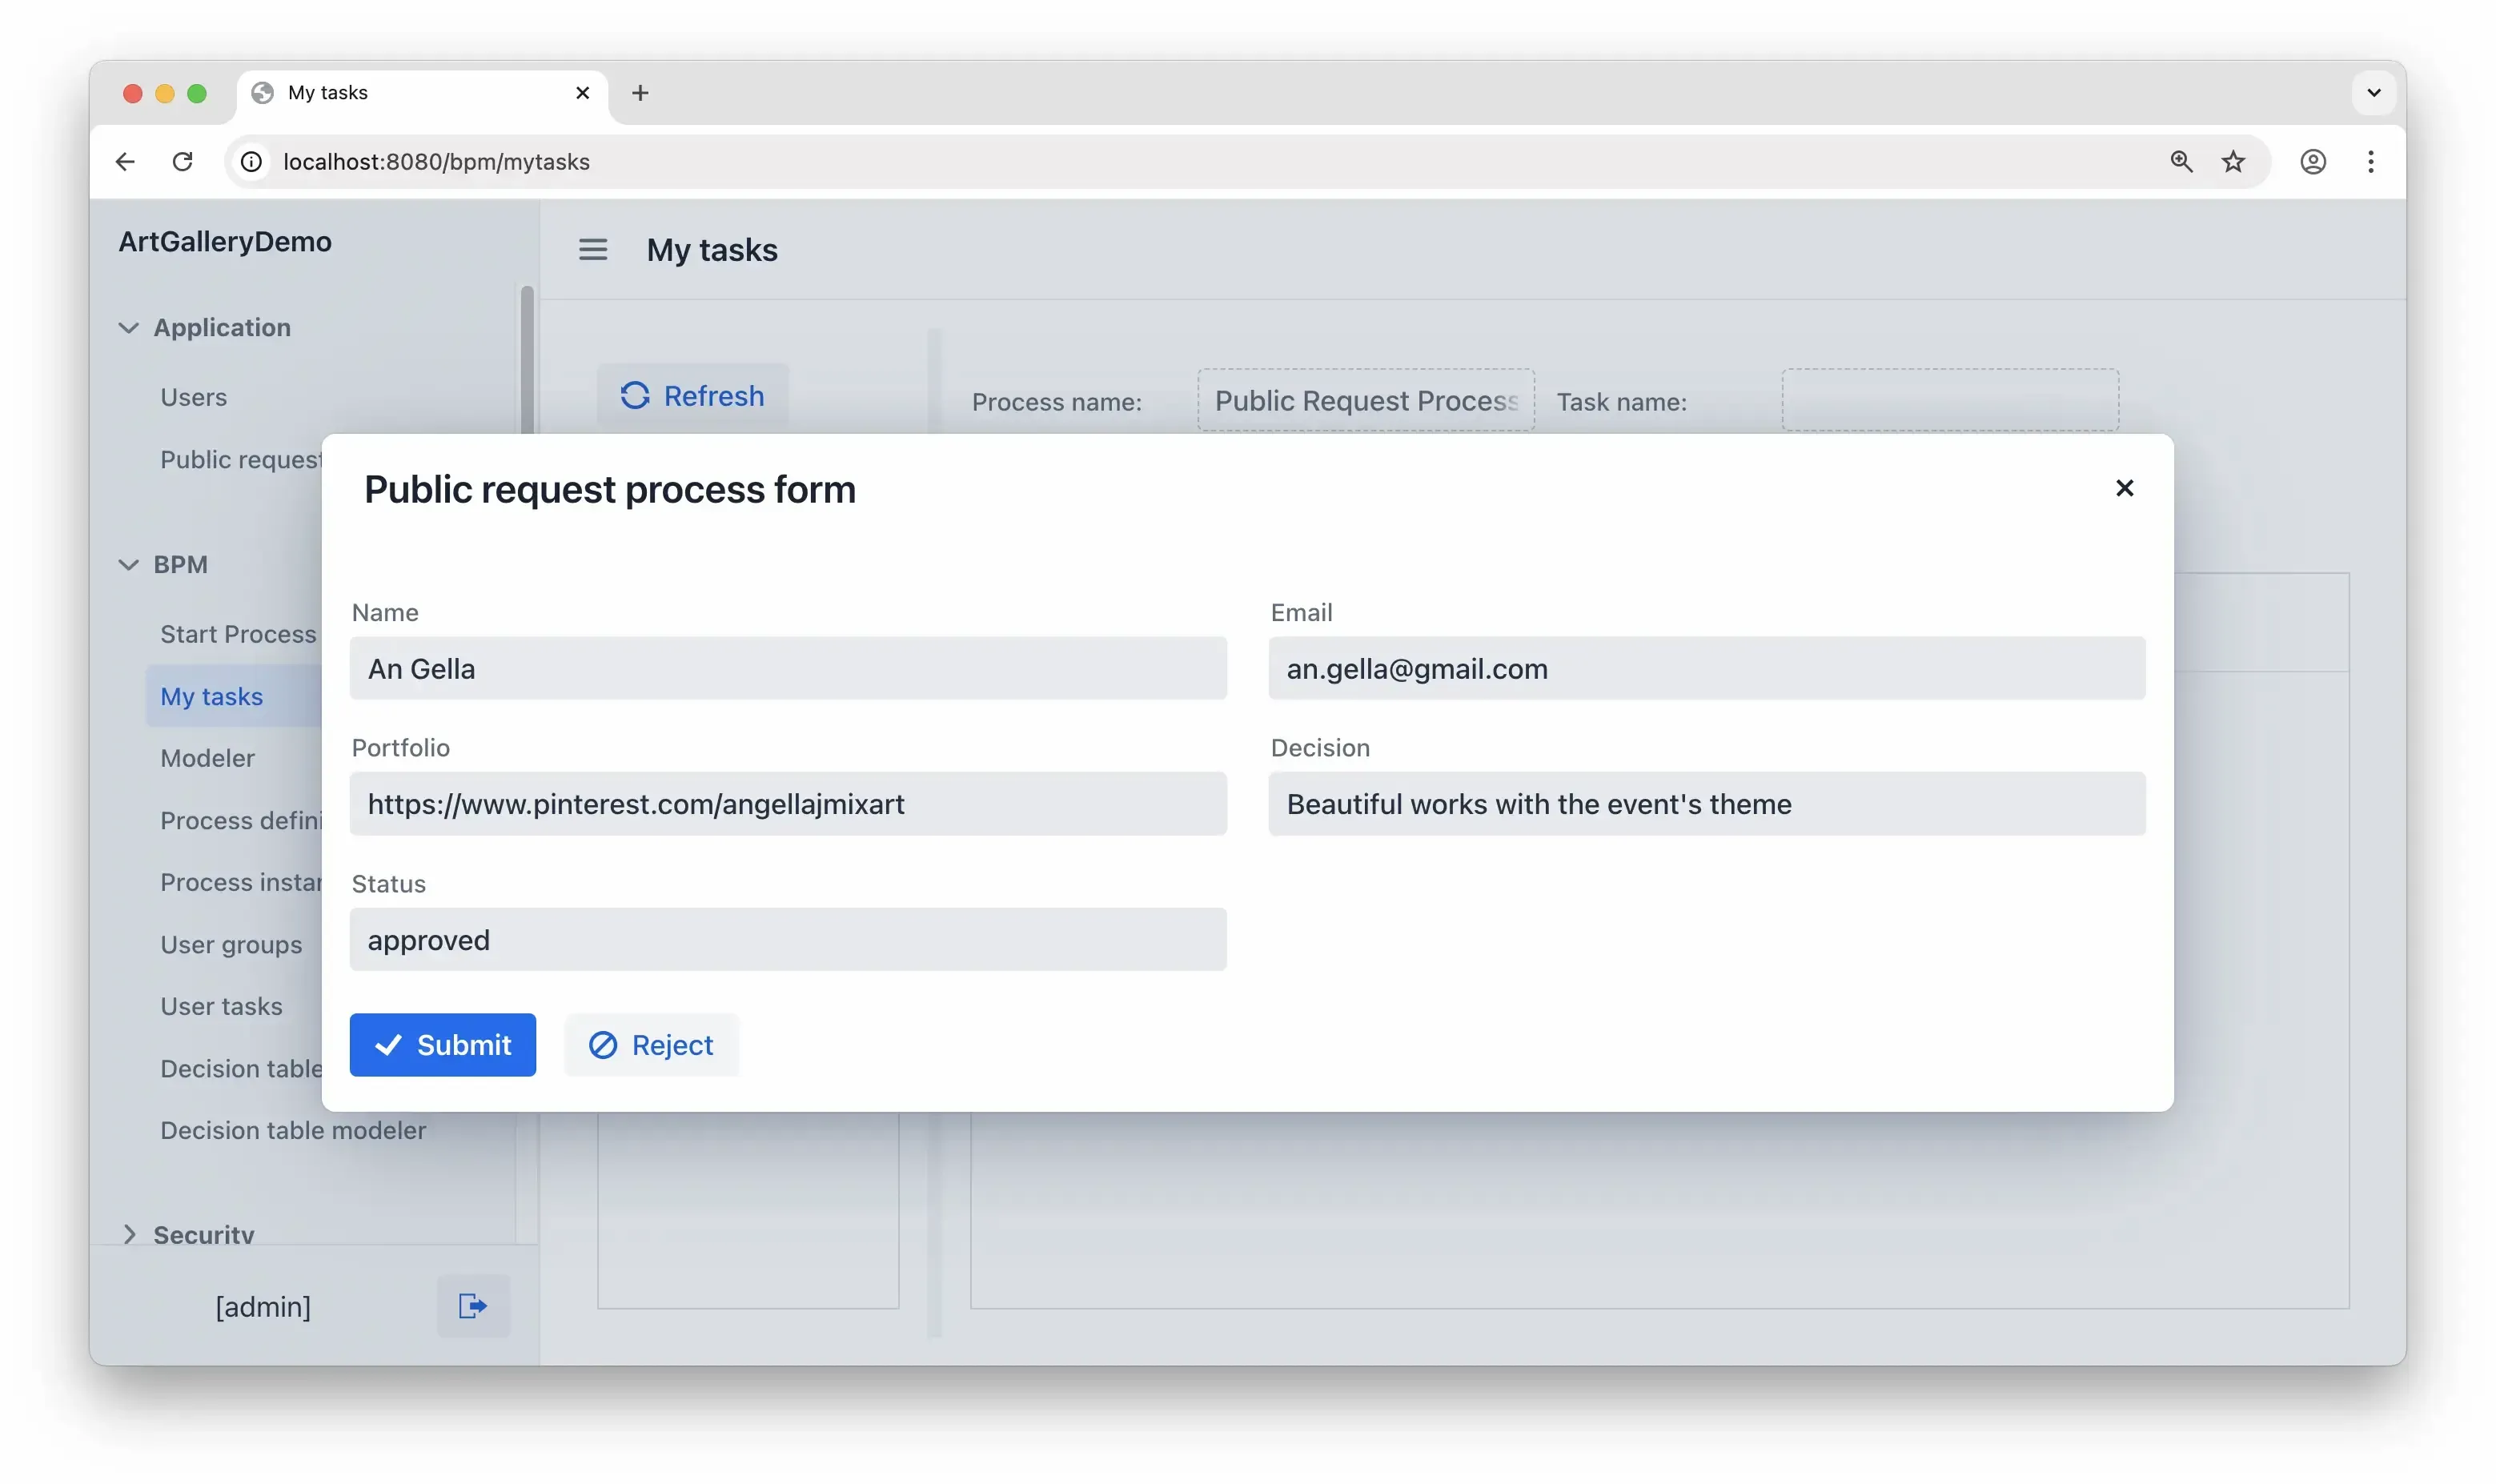Bookmark page with the star icon
This screenshot has height=1484, width=2496.
pyautogui.click(x=2233, y=161)
